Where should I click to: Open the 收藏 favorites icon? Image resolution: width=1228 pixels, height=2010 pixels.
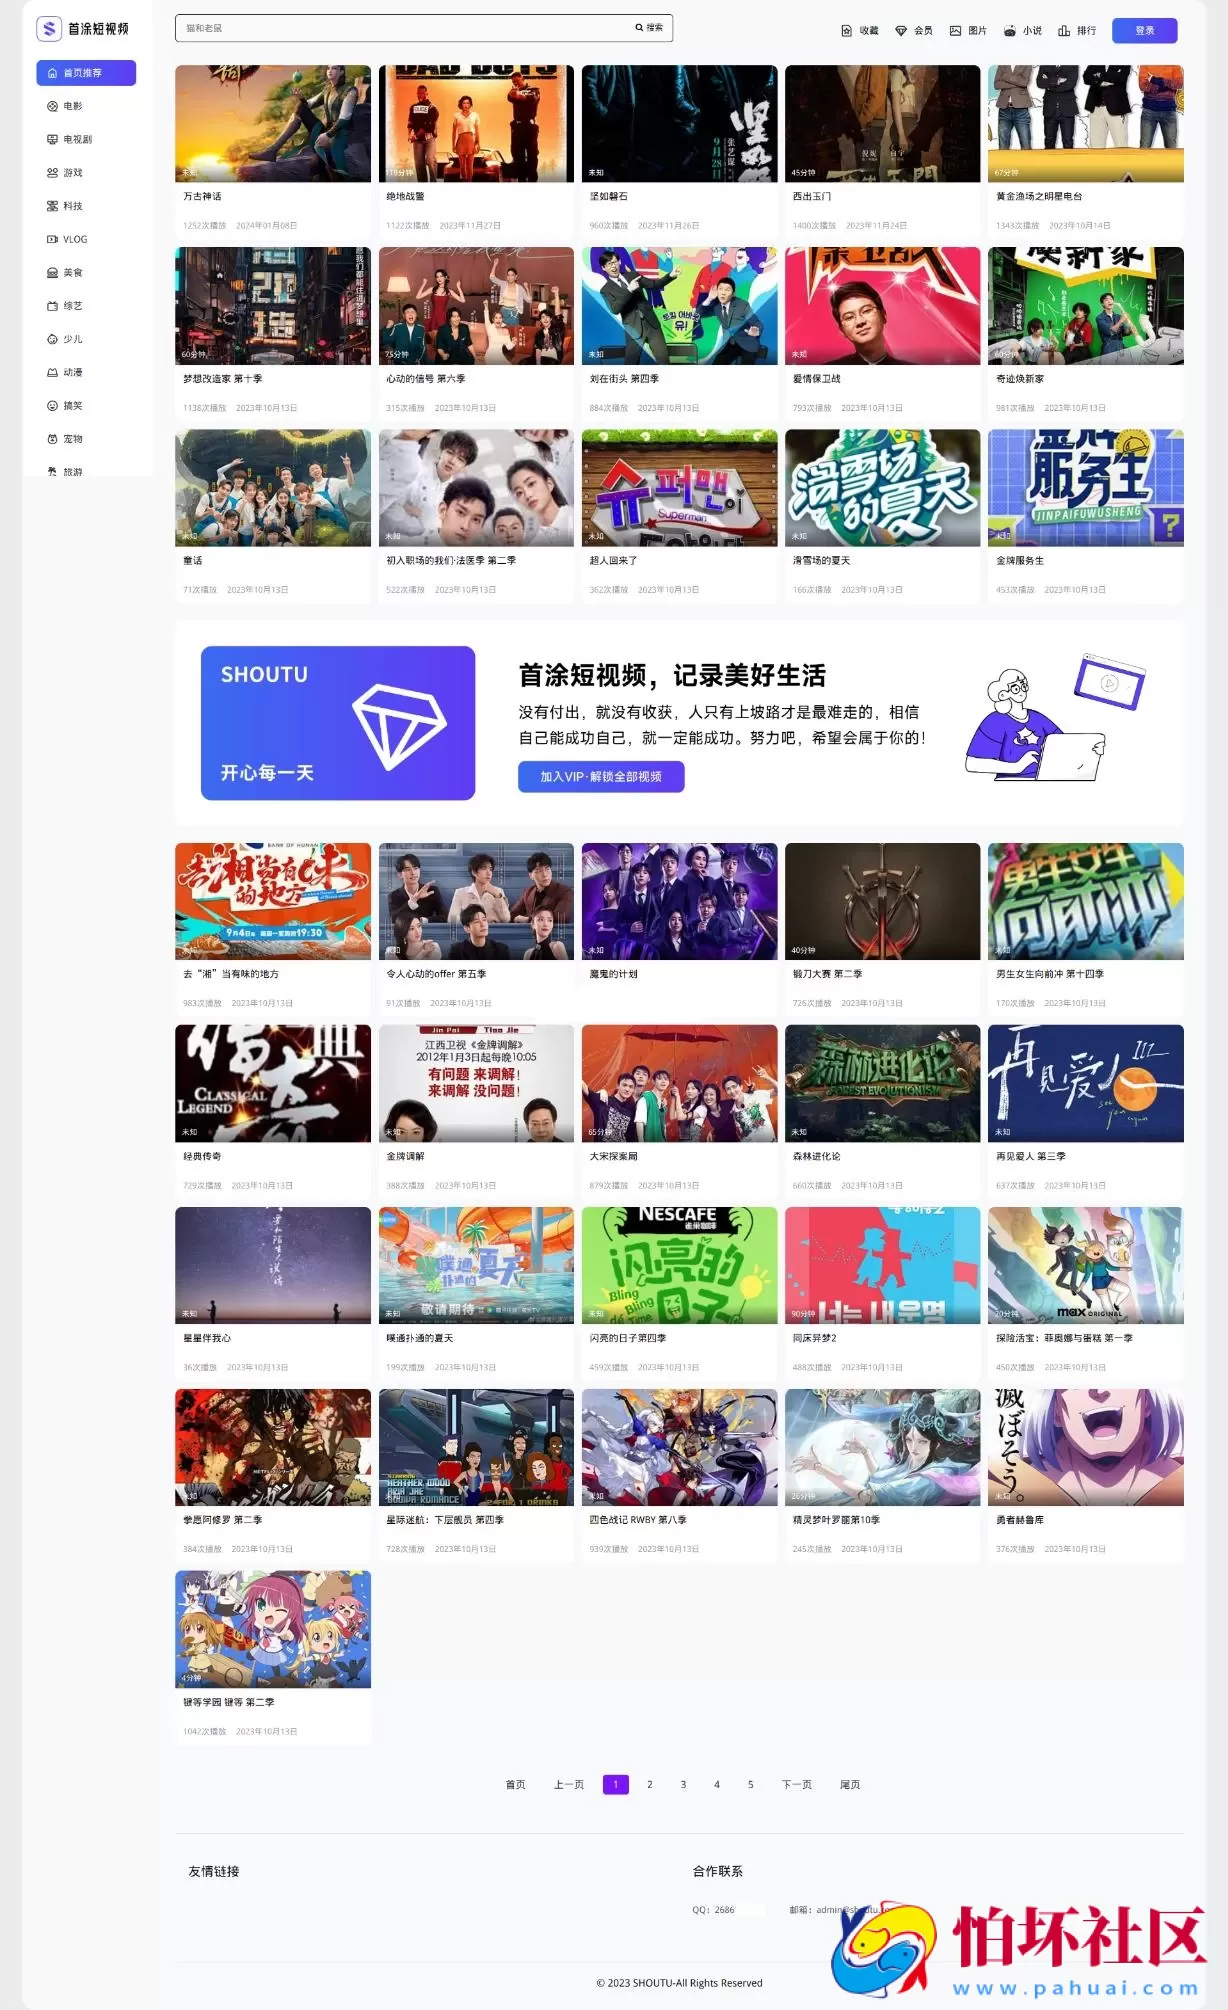pos(847,31)
